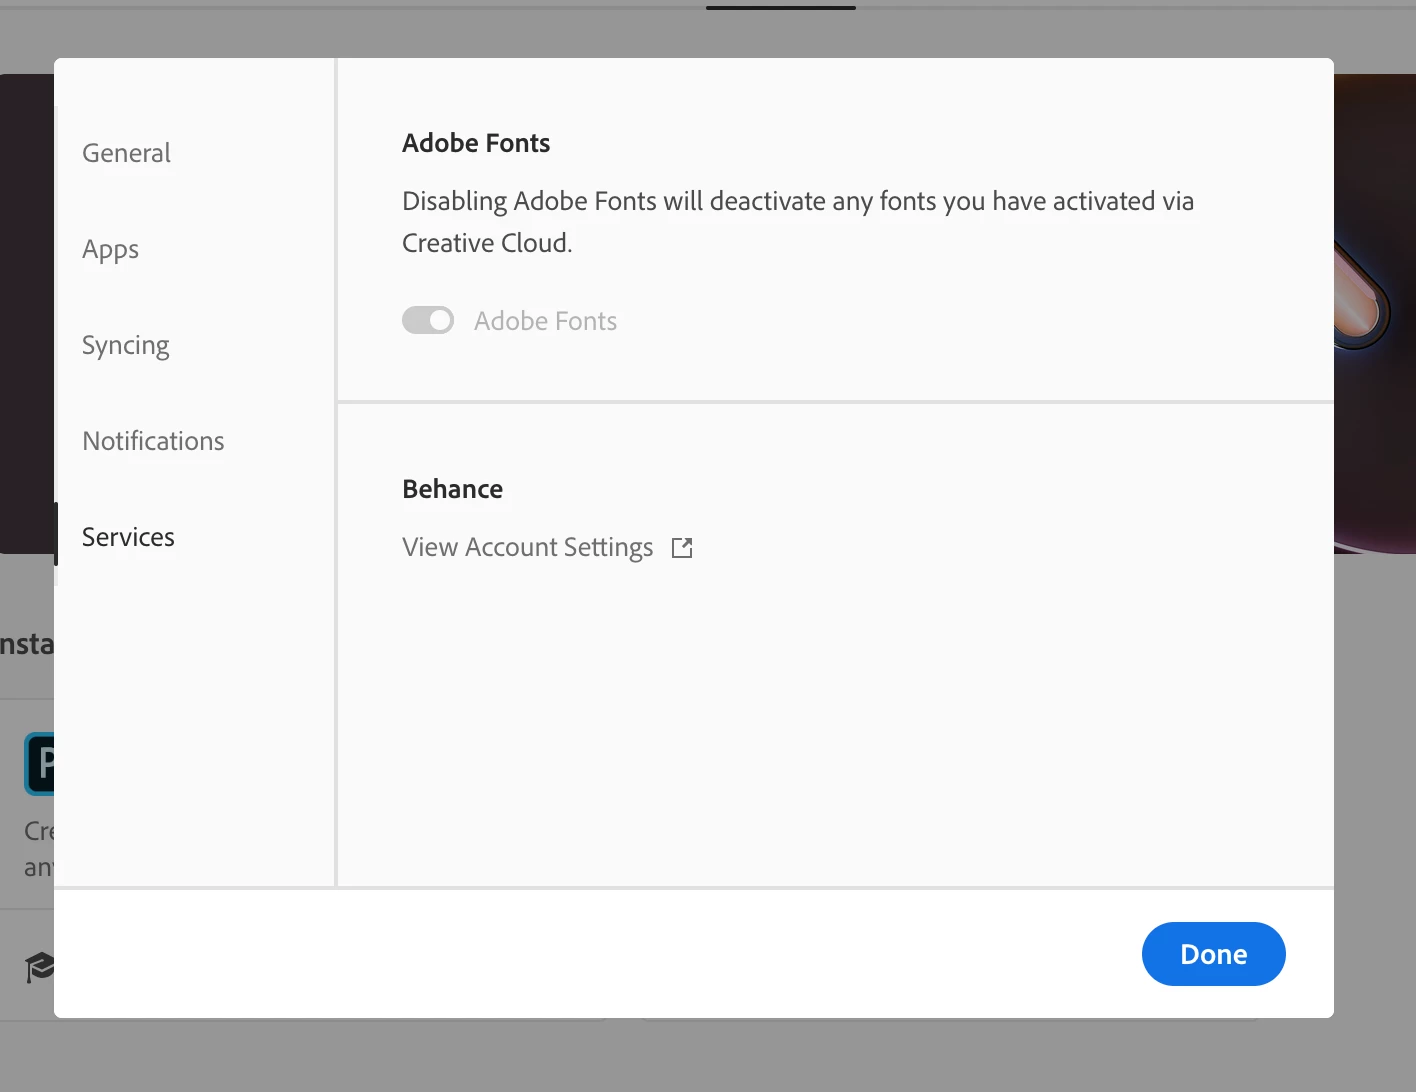
Task: Click the Photoshop app icon behind dialog
Action: (39, 764)
